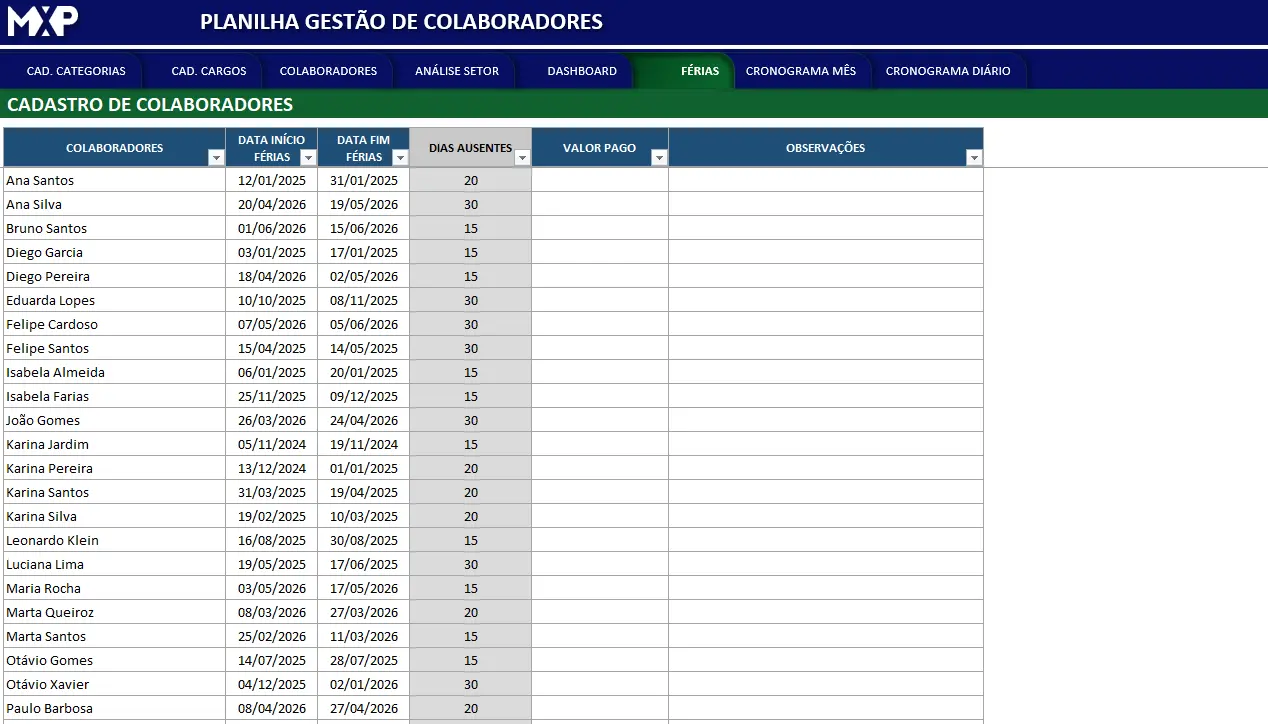Screen dimensions: 1268x724
Task: Navigate to the Análise Setor tab
Action: 456,71
